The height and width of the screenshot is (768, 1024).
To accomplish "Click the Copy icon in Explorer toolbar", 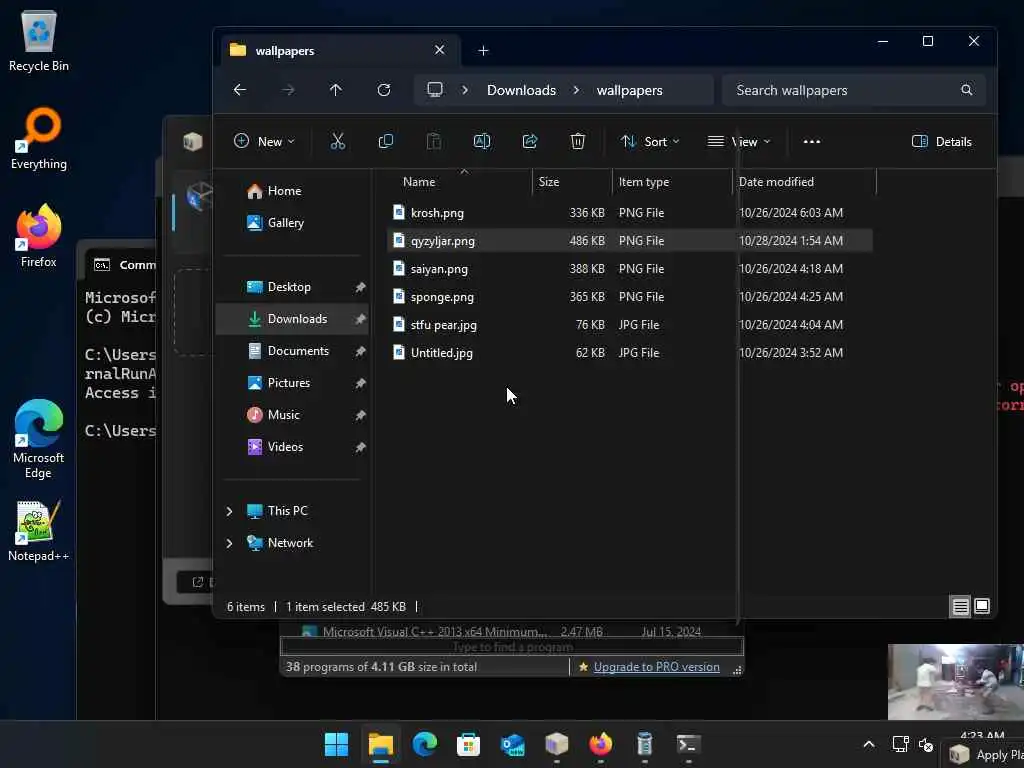I will [386, 141].
